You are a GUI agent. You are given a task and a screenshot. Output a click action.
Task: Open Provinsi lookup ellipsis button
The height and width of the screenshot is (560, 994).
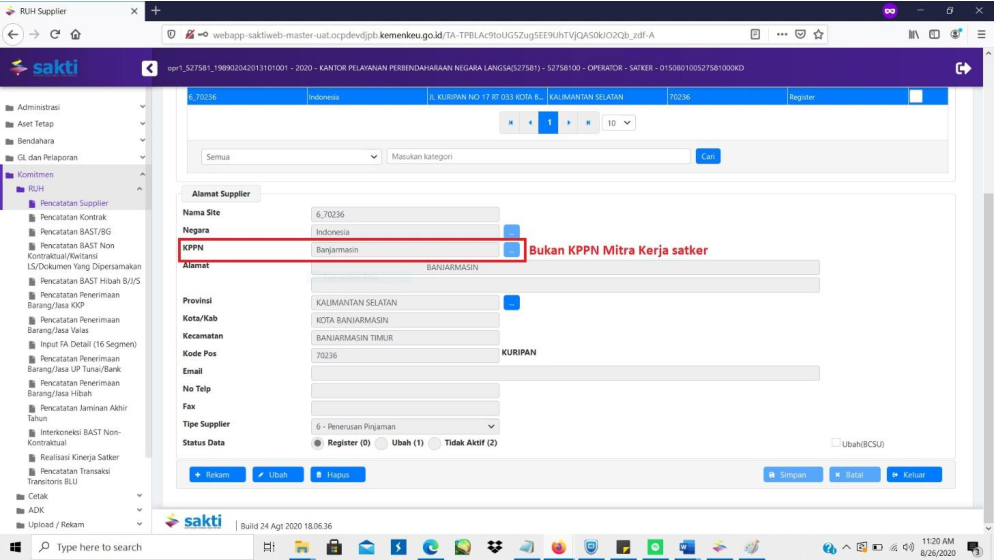(x=511, y=302)
